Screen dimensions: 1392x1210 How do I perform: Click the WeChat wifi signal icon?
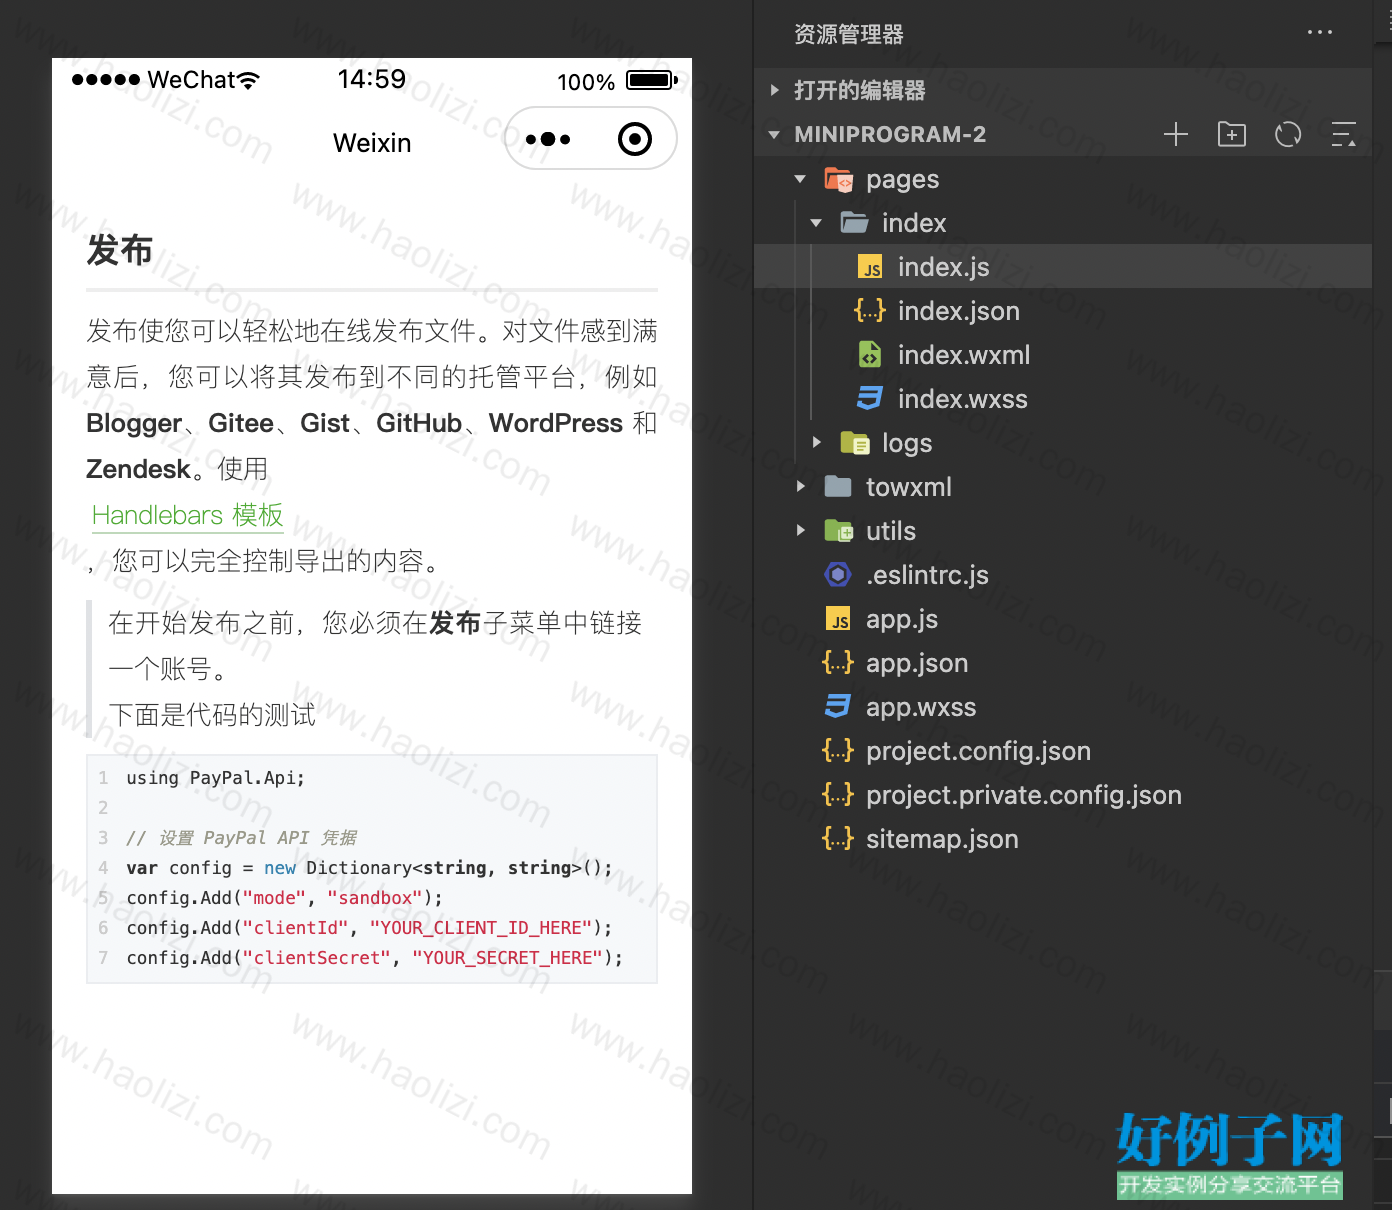tap(249, 80)
